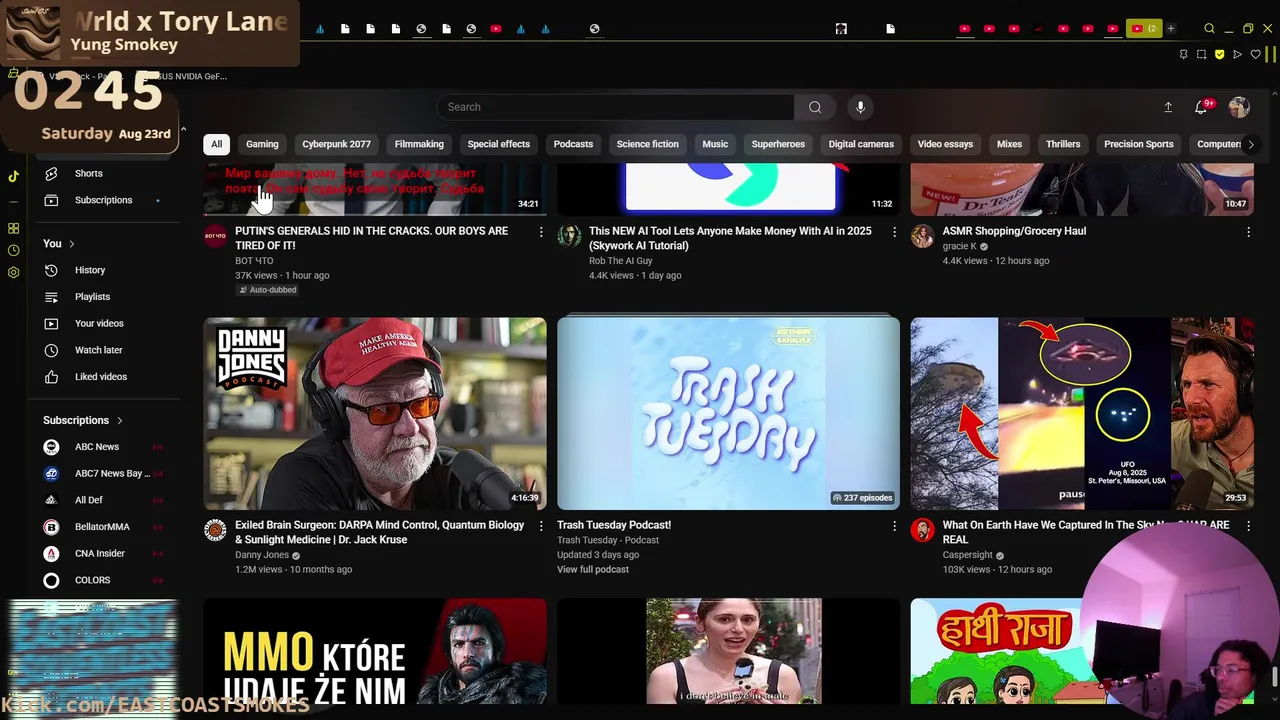
Task: Open the browser sidebar four-squares icon
Action: coord(13,228)
